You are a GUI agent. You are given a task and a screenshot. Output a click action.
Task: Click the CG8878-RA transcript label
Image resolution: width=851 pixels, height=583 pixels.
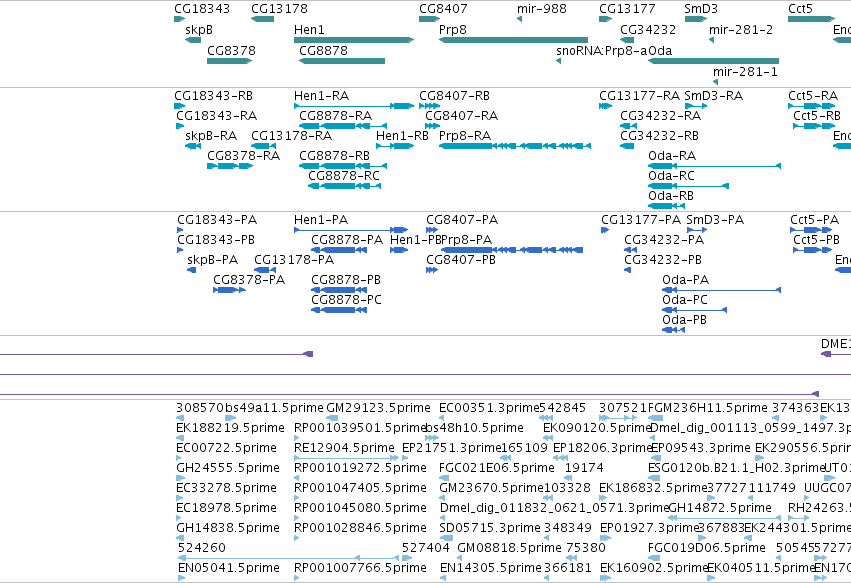coord(335,116)
